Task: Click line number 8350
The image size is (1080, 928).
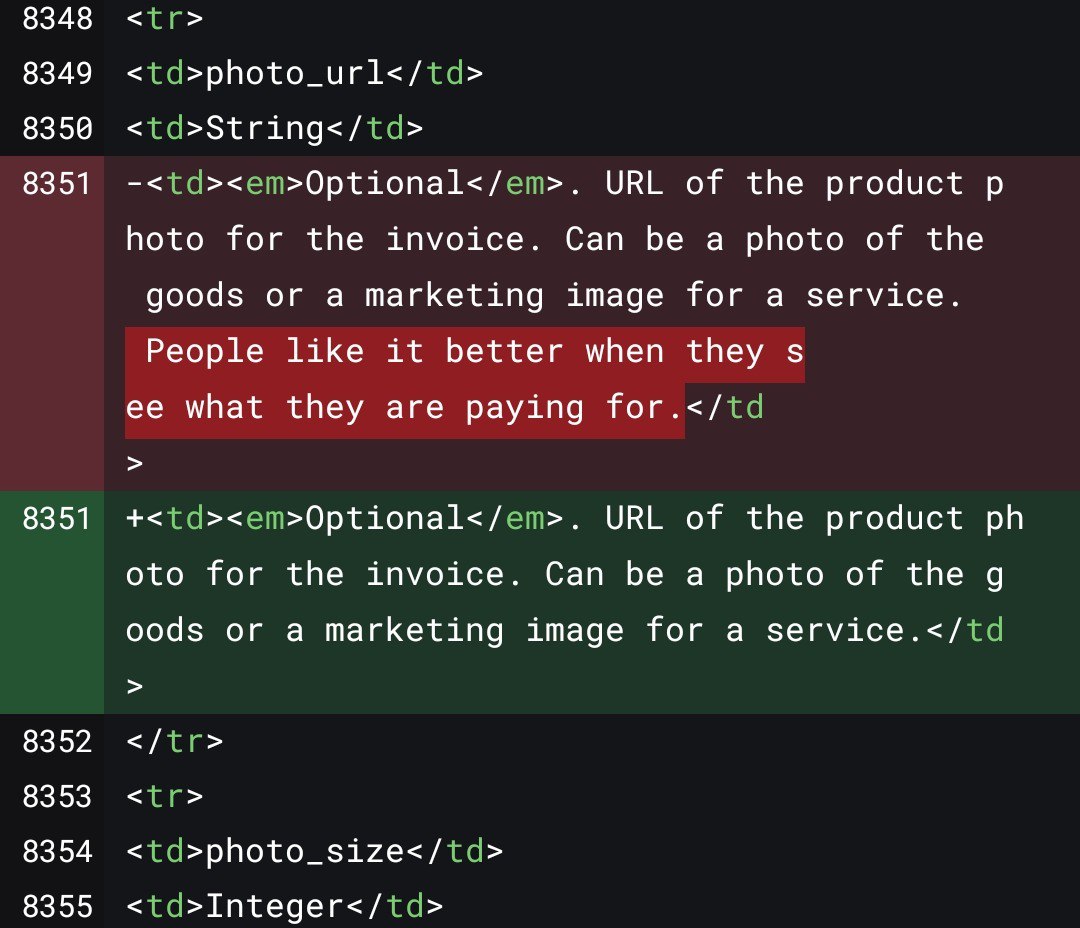Action: click(x=57, y=129)
